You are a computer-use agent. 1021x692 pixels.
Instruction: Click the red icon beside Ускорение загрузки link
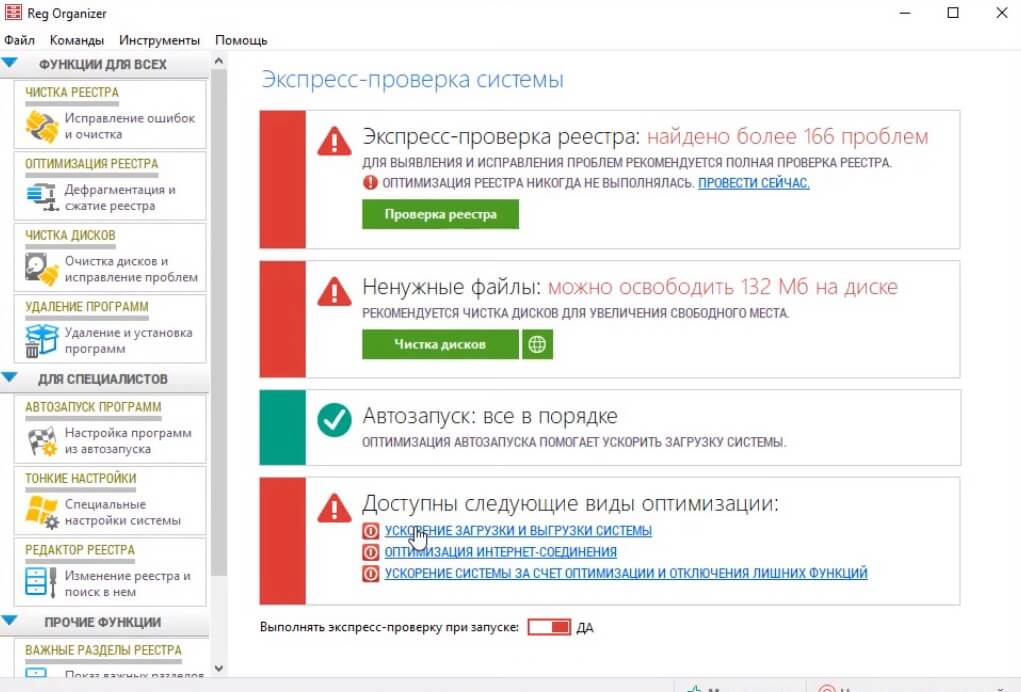tap(371, 531)
